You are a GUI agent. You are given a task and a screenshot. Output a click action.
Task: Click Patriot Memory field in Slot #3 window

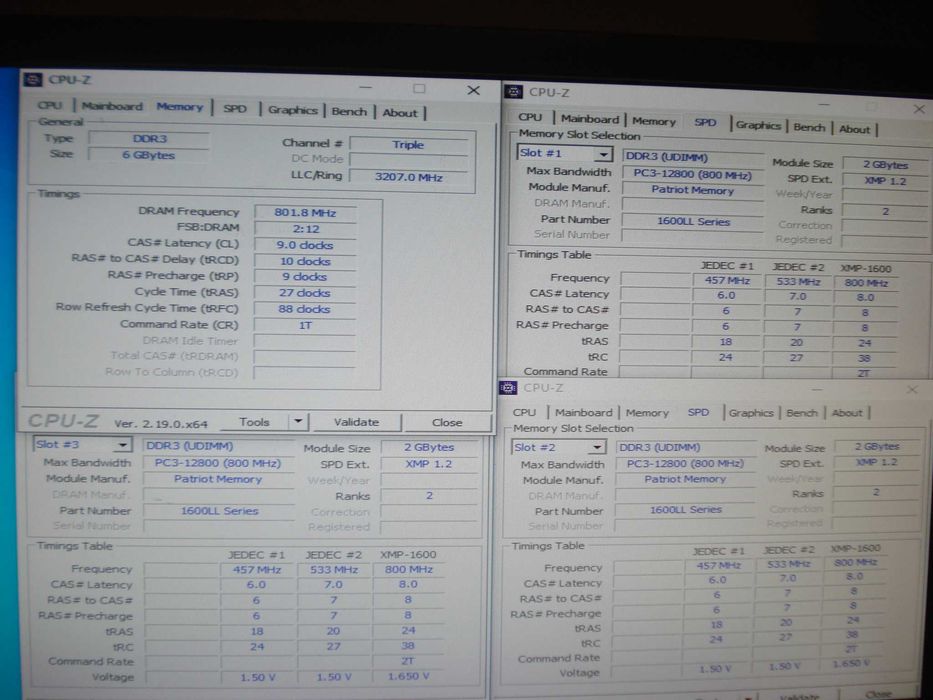[x=218, y=479]
